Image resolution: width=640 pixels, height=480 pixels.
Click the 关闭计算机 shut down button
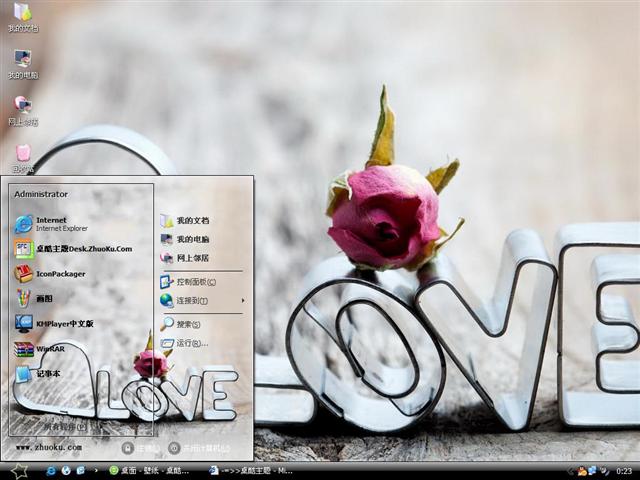coord(200,449)
